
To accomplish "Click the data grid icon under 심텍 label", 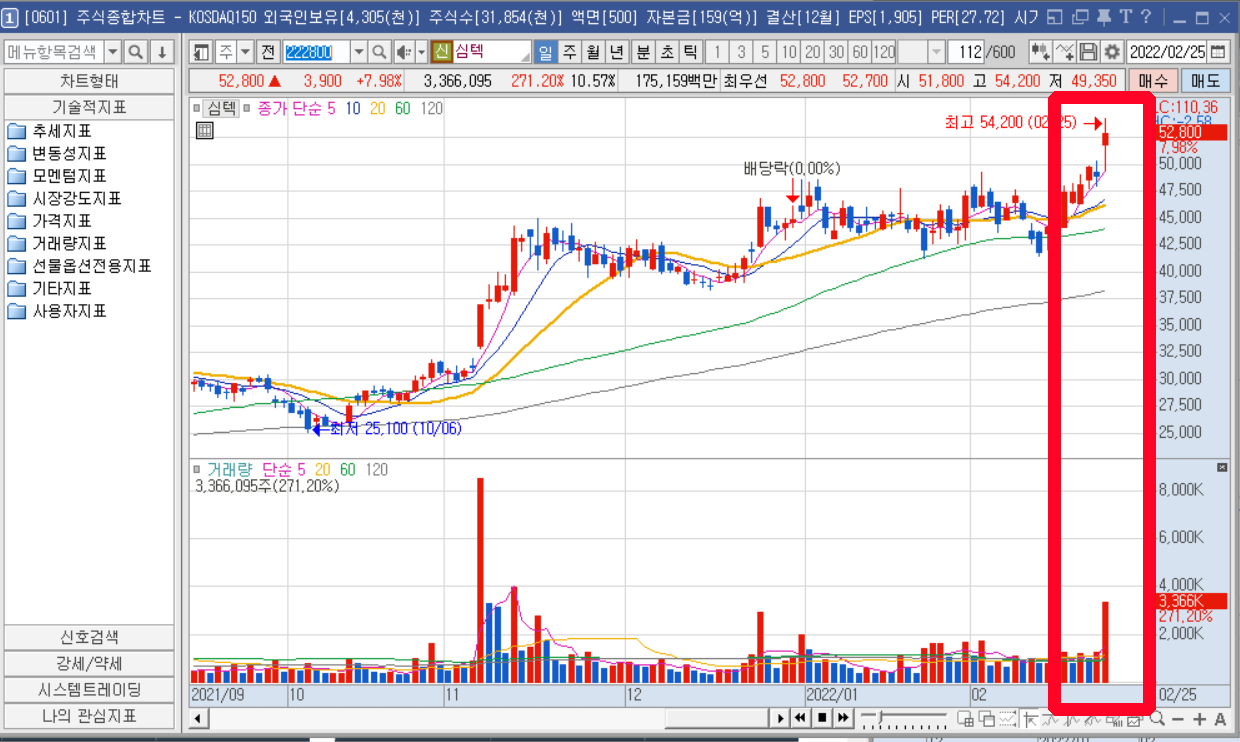I will coord(204,129).
